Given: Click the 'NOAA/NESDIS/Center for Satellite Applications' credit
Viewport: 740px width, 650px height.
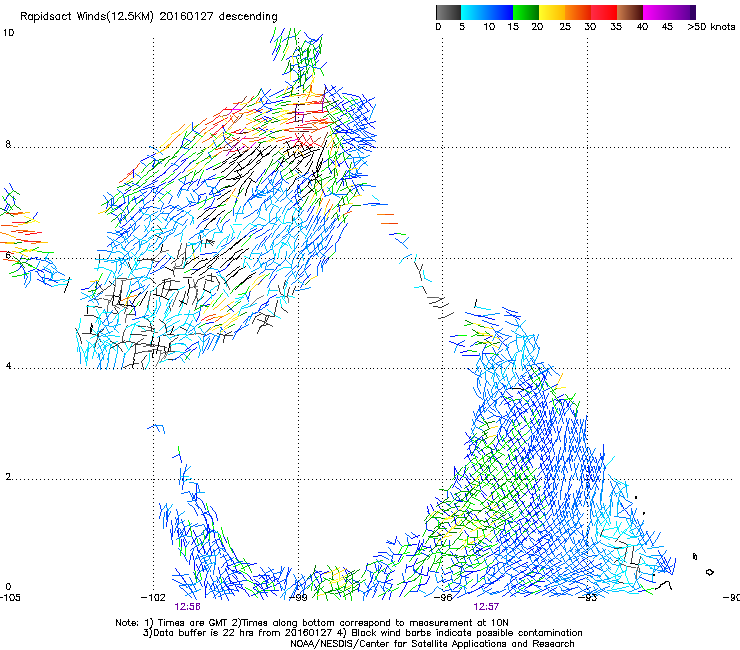Looking at the screenshot, I should 432,644.
